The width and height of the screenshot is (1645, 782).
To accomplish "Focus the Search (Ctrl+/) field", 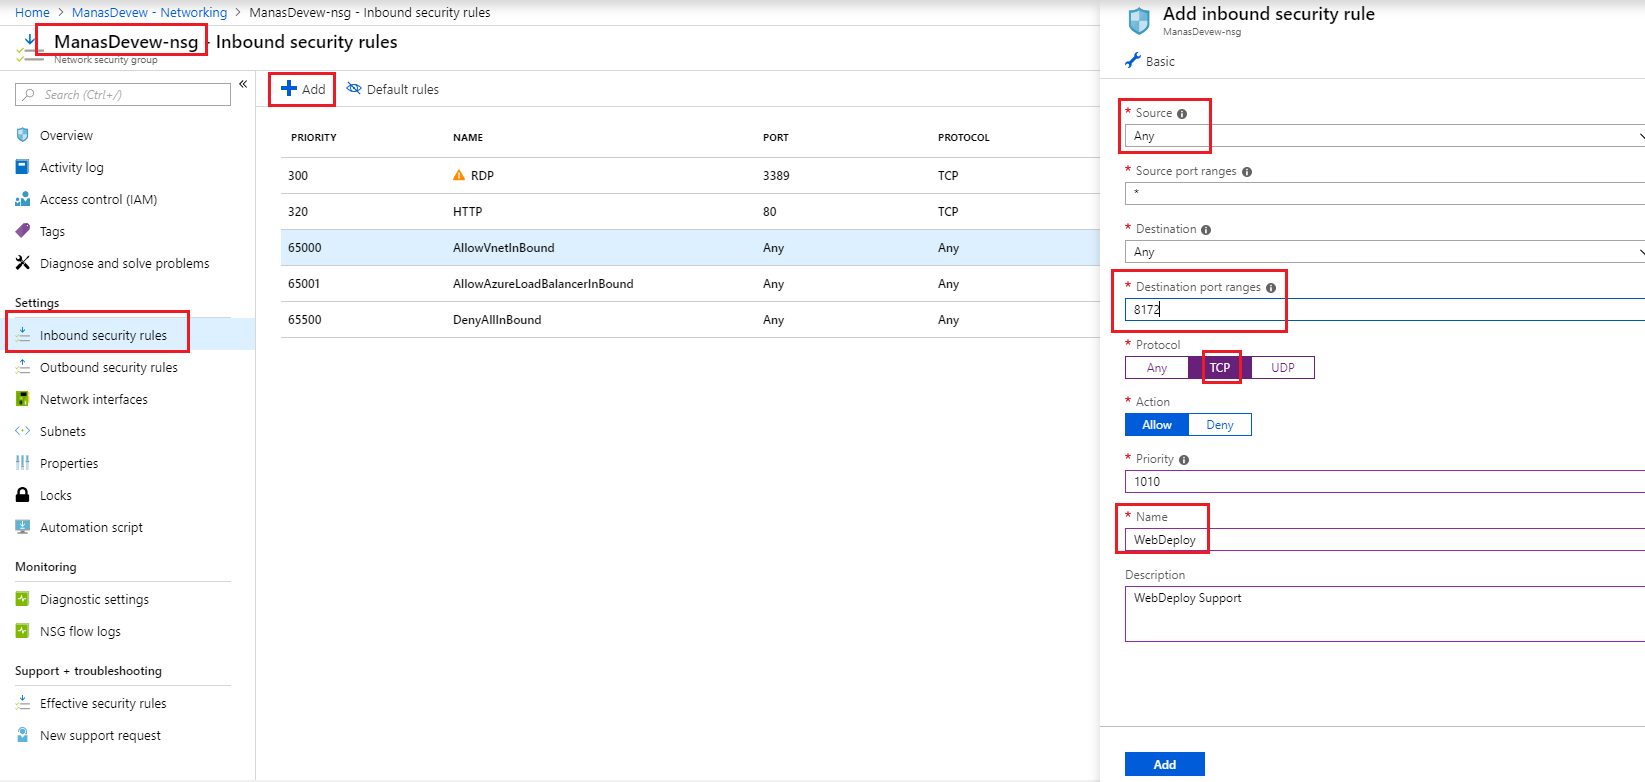I will click(x=123, y=94).
